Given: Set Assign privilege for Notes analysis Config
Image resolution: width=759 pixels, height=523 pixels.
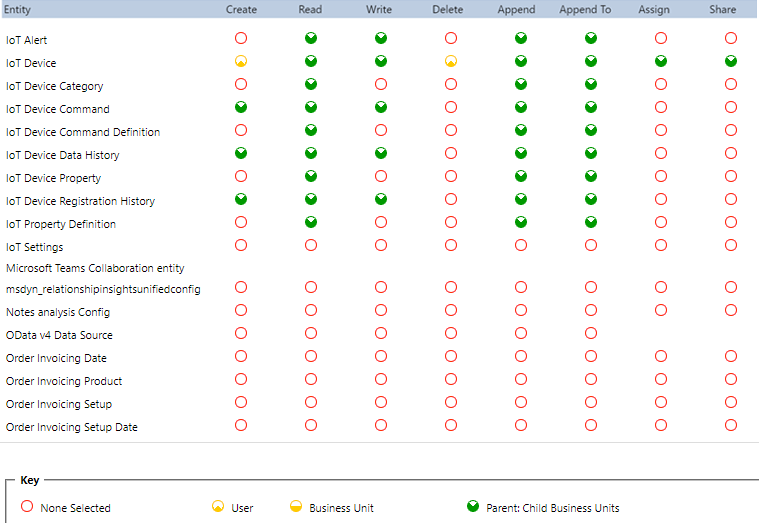Looking at the screenshot, I should 661,310.
